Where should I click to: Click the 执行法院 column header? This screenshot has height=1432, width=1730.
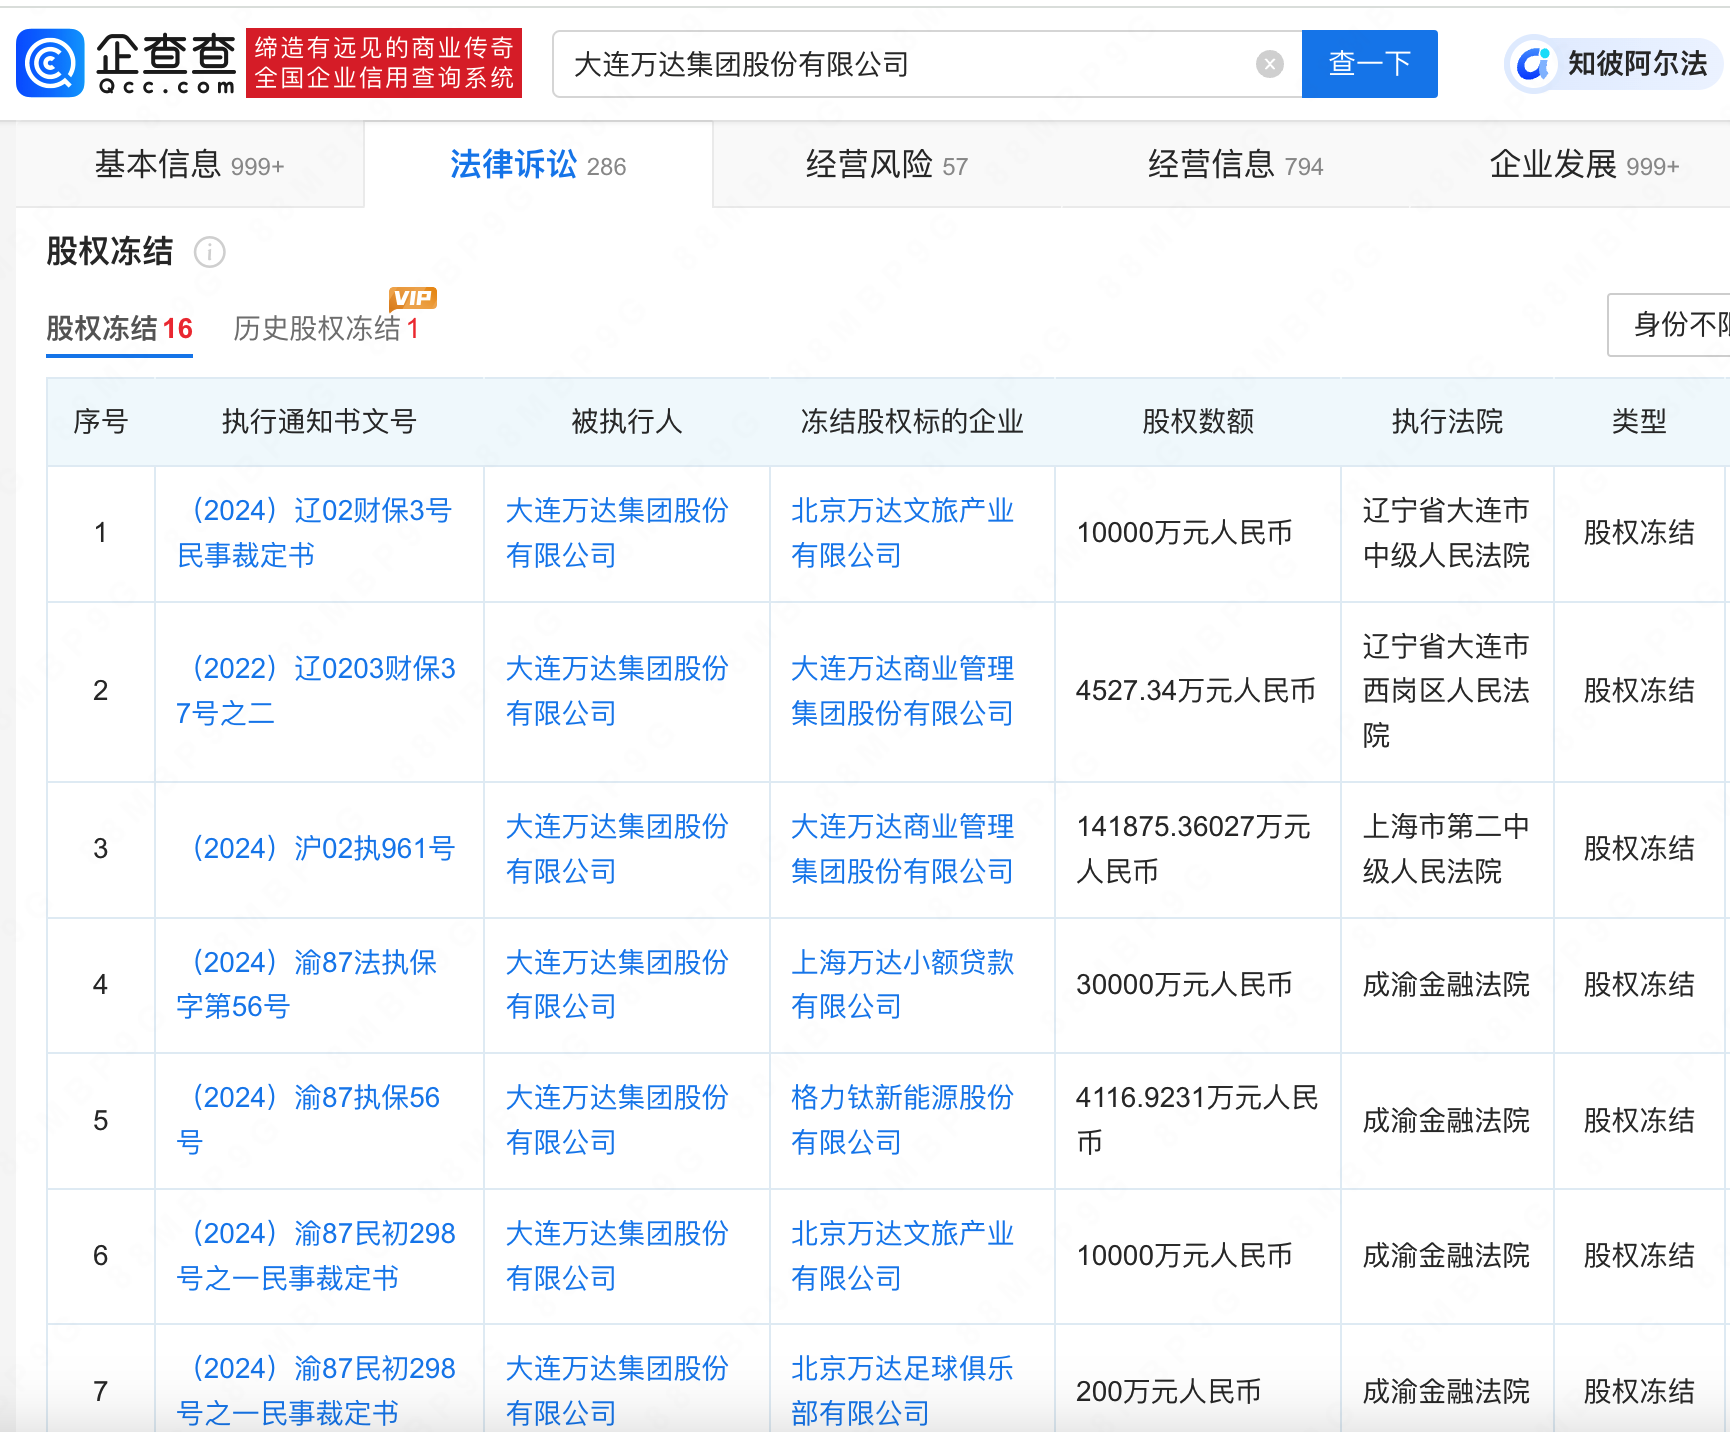coord(1447,422)
